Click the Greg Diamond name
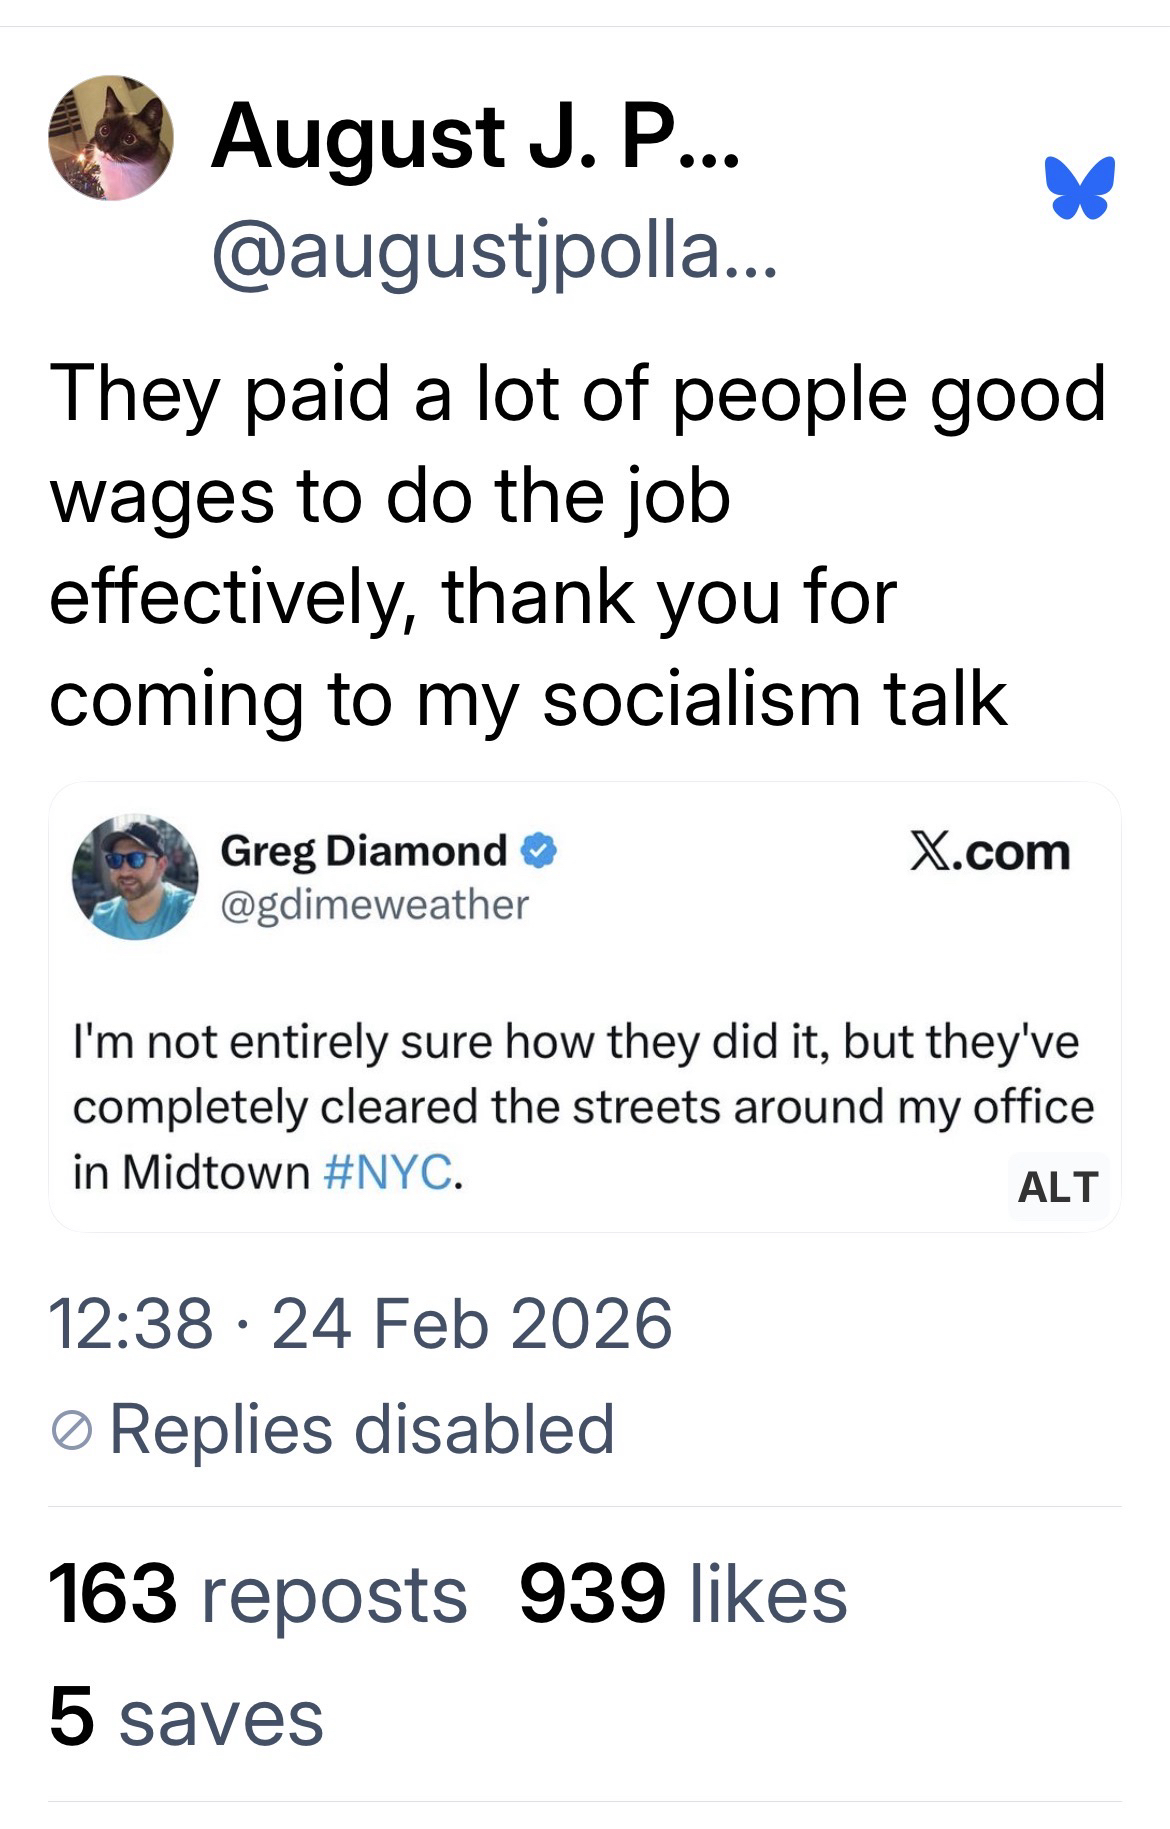 364,851
